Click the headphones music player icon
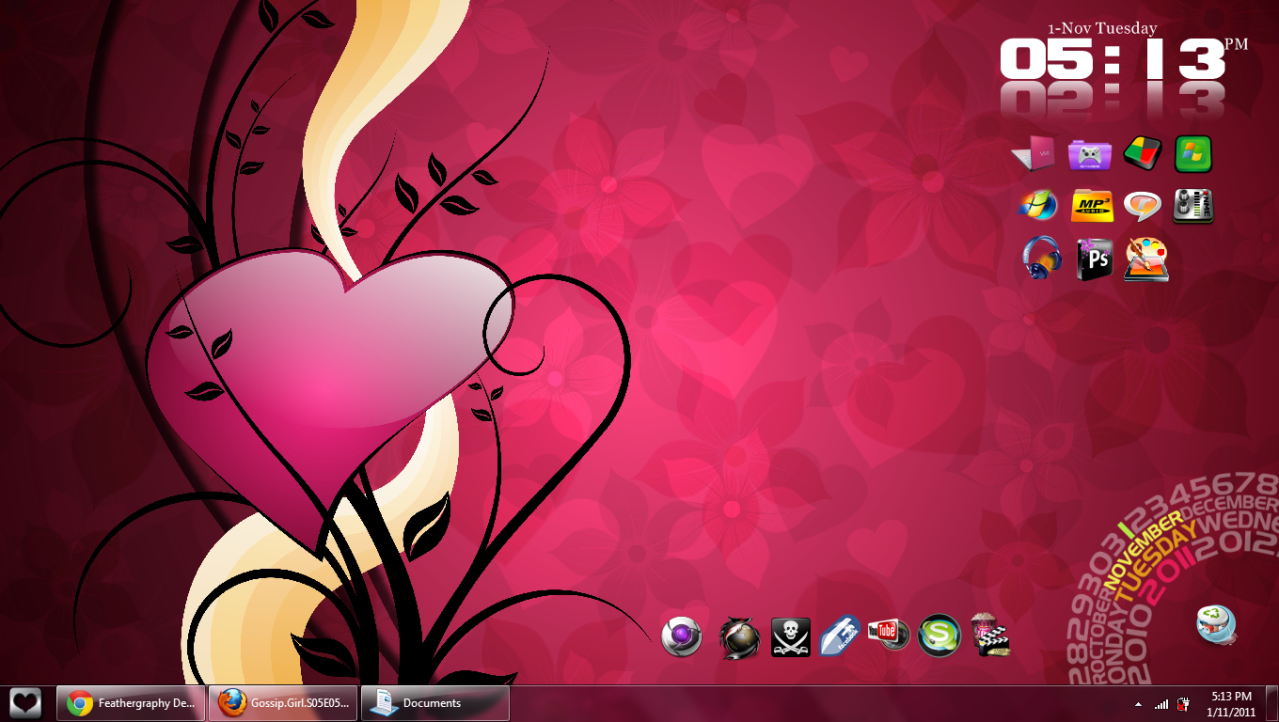This screenshot has width=1279, height=722. 1040,258
